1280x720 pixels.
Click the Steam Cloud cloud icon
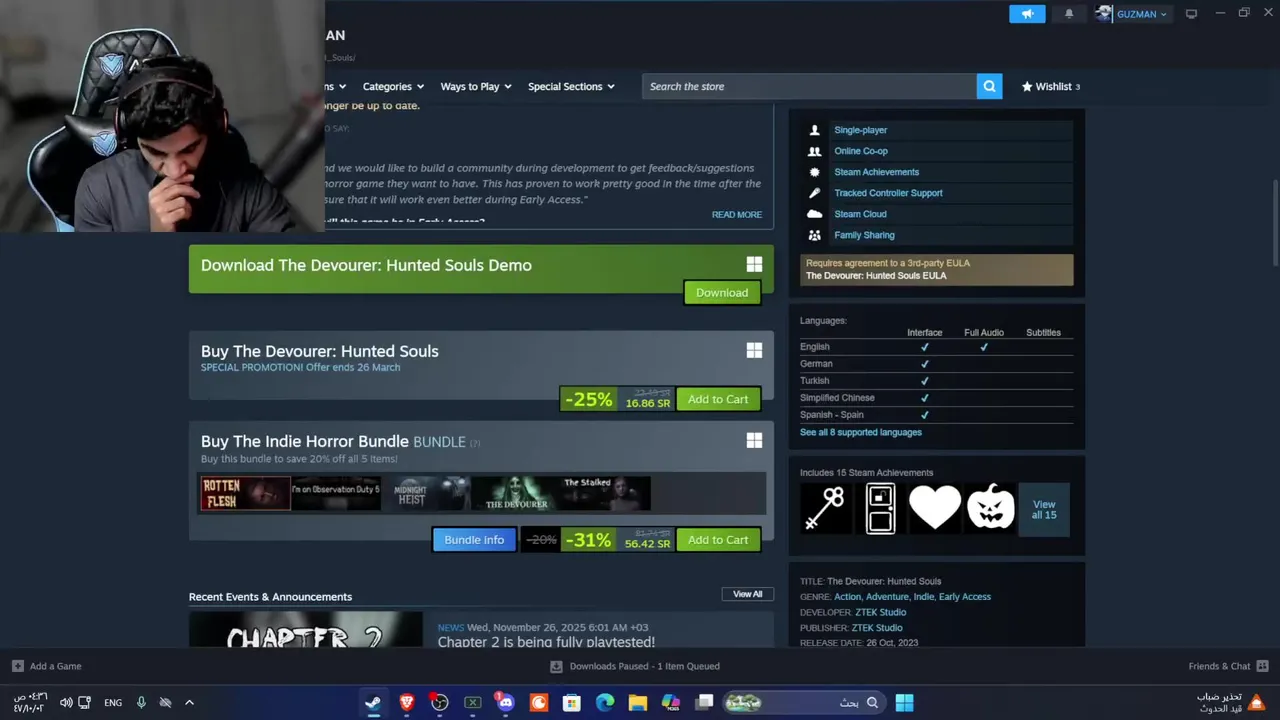pyautogui.click(x=814, y=214)
